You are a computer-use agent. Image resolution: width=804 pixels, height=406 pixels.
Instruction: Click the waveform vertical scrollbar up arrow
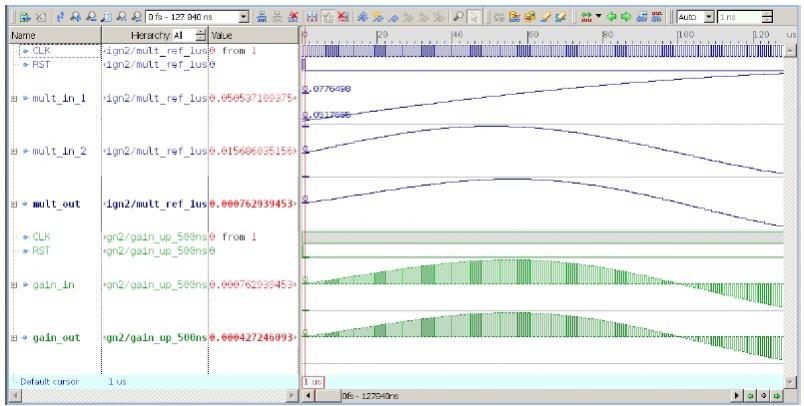[790, 50]
